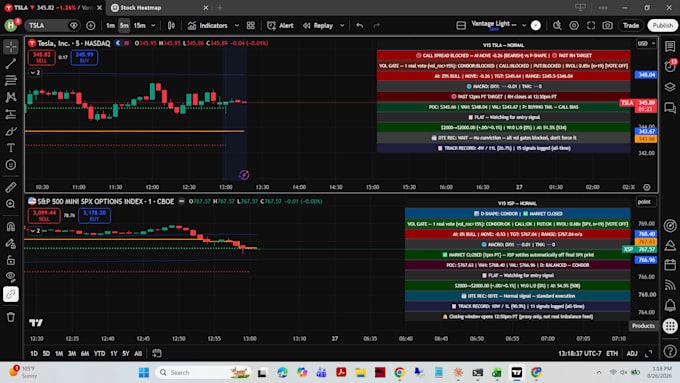The height and width of the screenshot is (383, 680).
Task: Open the USD currency dropdown
Action: click(646, 43)
